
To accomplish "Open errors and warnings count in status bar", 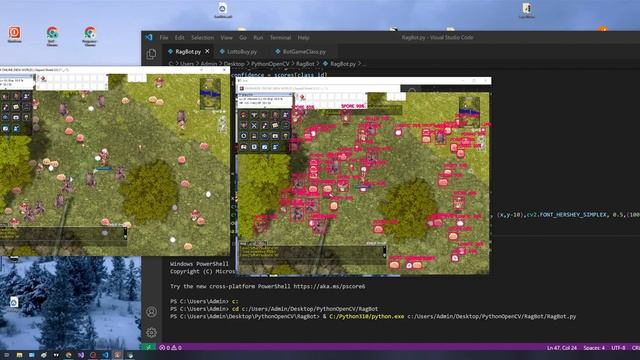I will pos(171,348).
